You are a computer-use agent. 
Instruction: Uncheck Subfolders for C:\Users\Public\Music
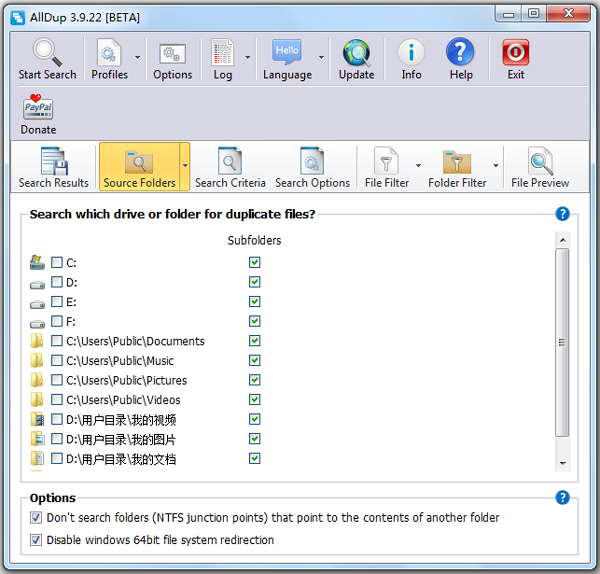[254, 360]
